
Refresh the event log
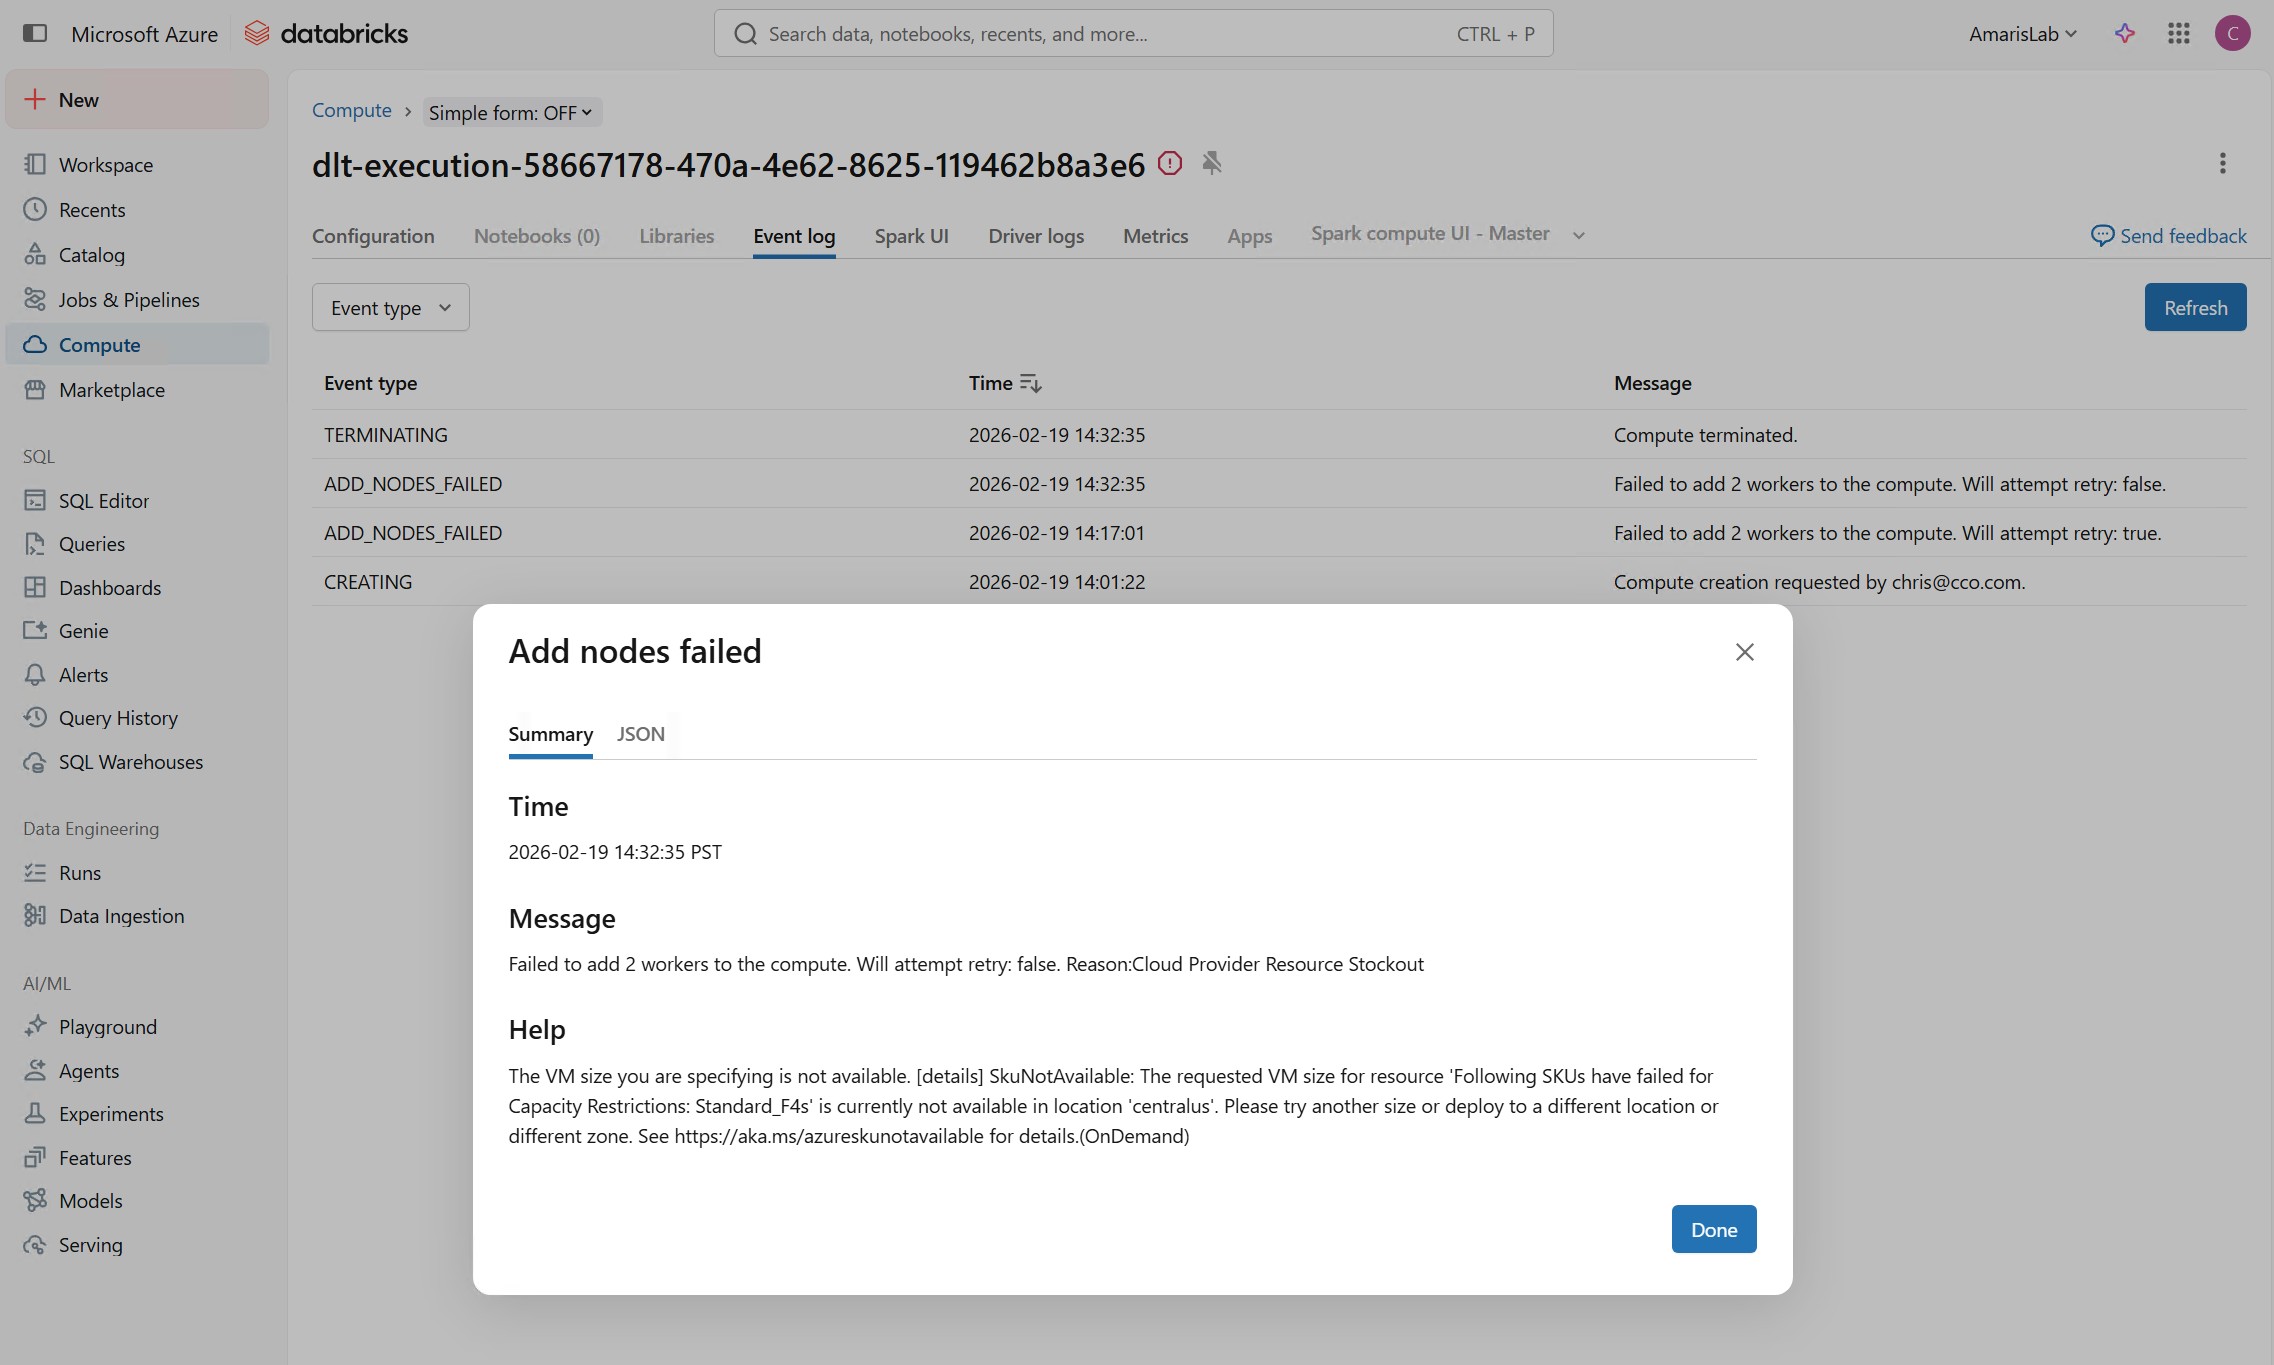click(2194, 307)
